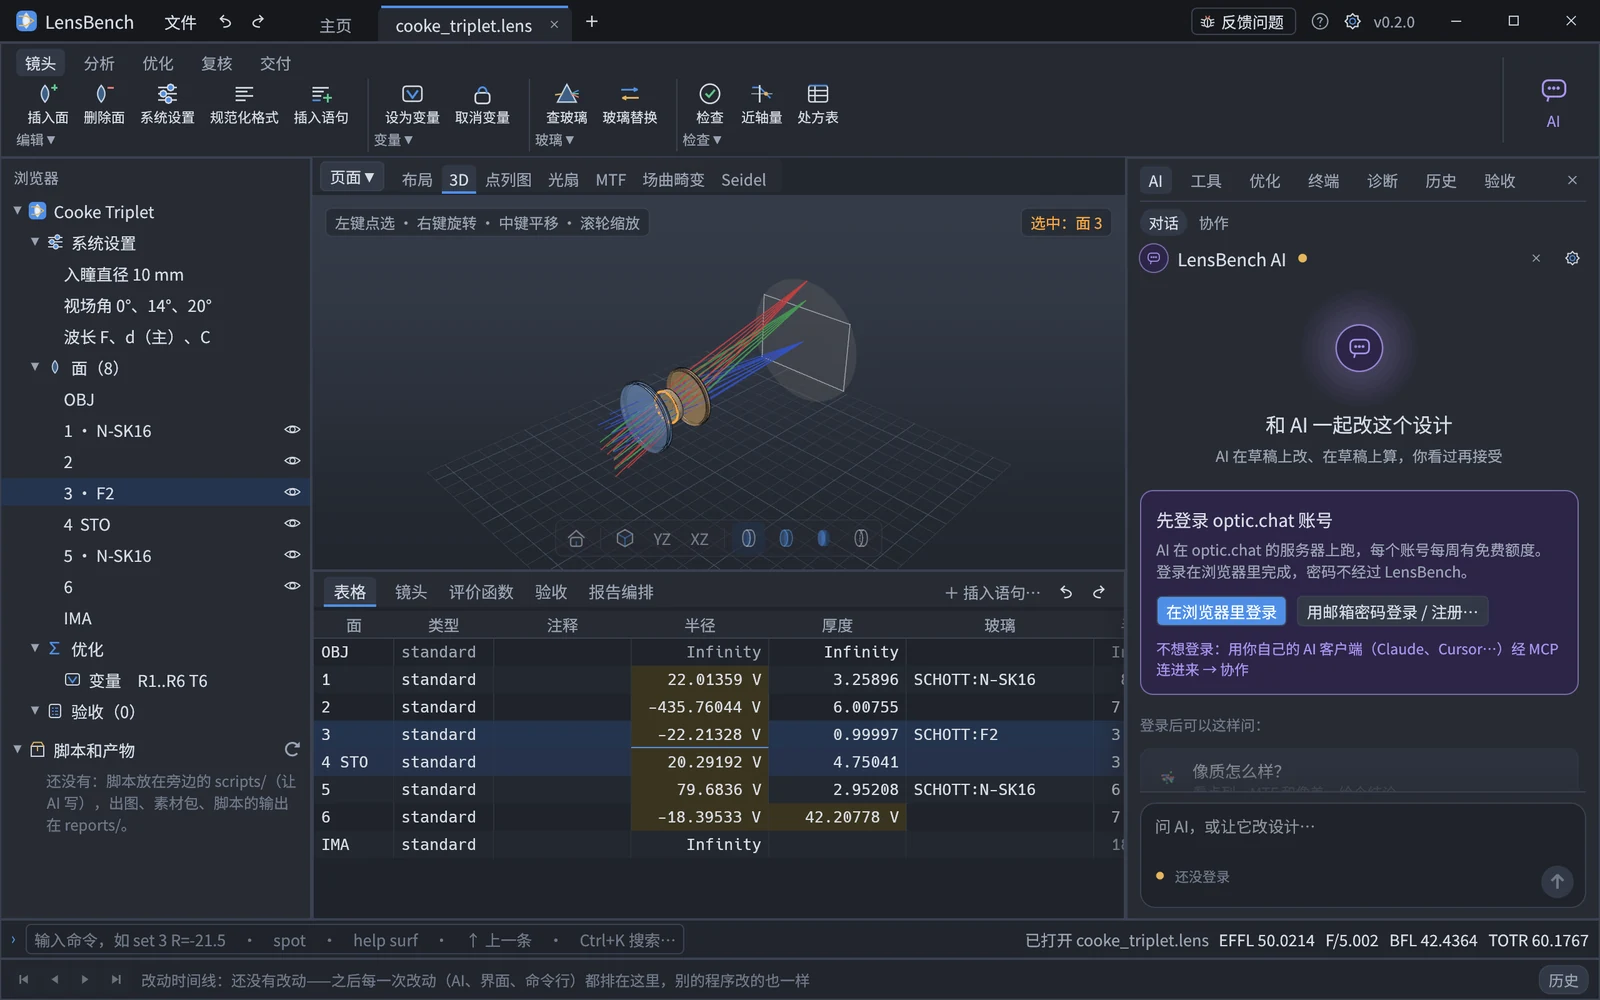
Task: Click the 玻璃替换 glass swap icon
Action: pos(630,94)
